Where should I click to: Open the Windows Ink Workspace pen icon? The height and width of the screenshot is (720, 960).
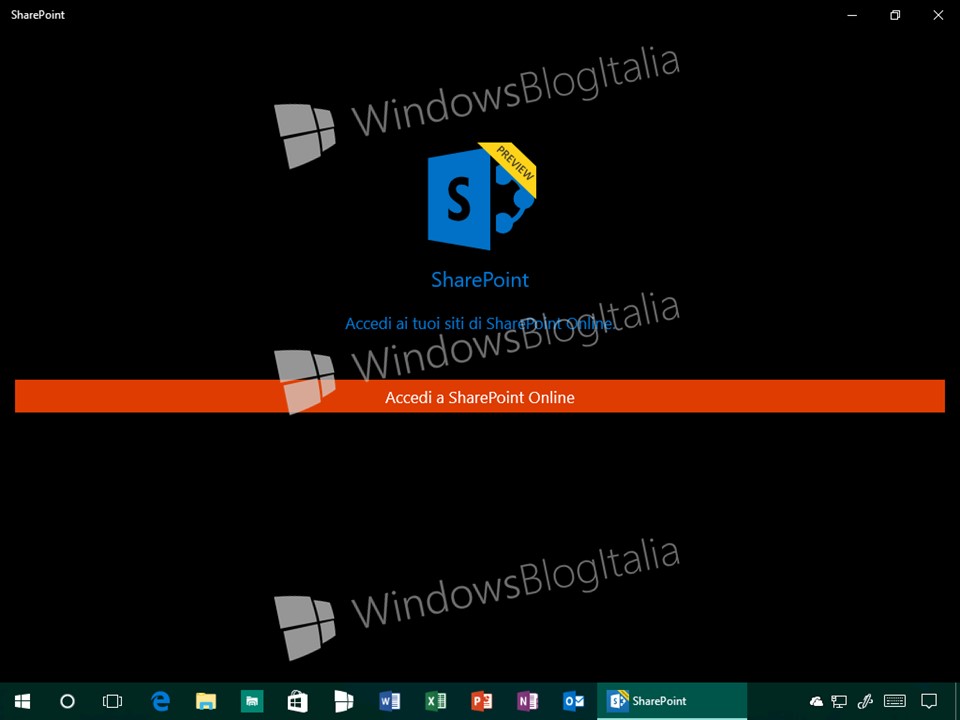[x=865, y=702]
